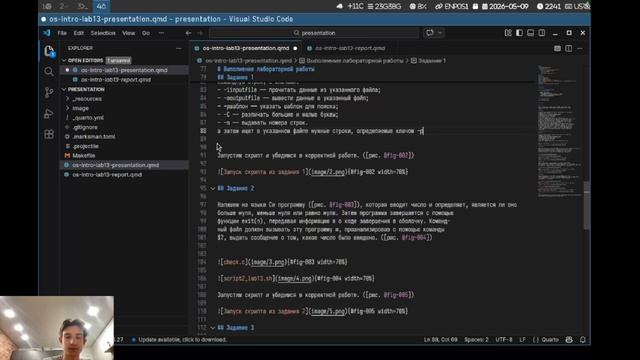
Task: Click the VS Code logo icon
Action: [47, 33]
